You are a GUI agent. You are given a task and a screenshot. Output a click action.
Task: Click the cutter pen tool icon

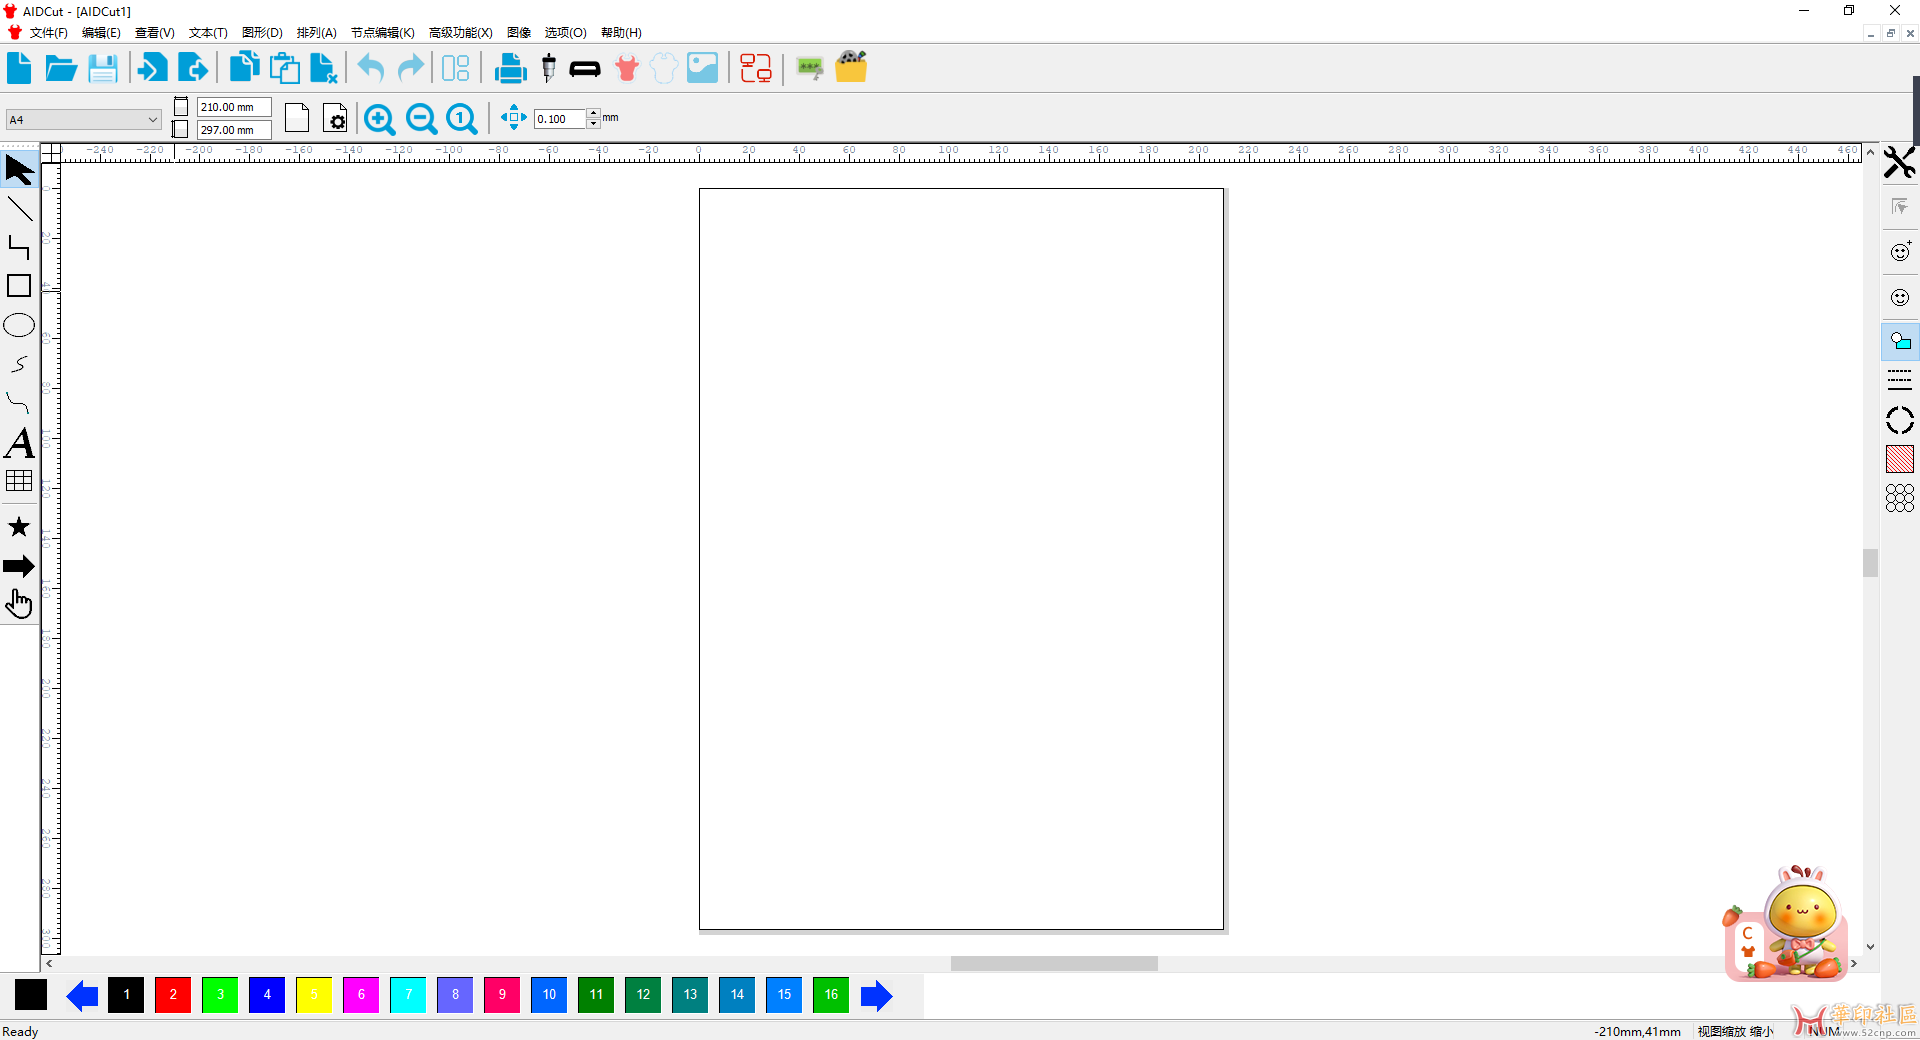(x=548, y=68)
